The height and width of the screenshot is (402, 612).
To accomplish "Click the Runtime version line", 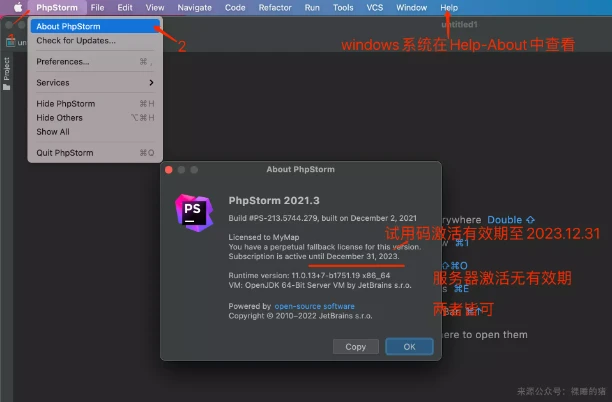I will click(309, 276).
